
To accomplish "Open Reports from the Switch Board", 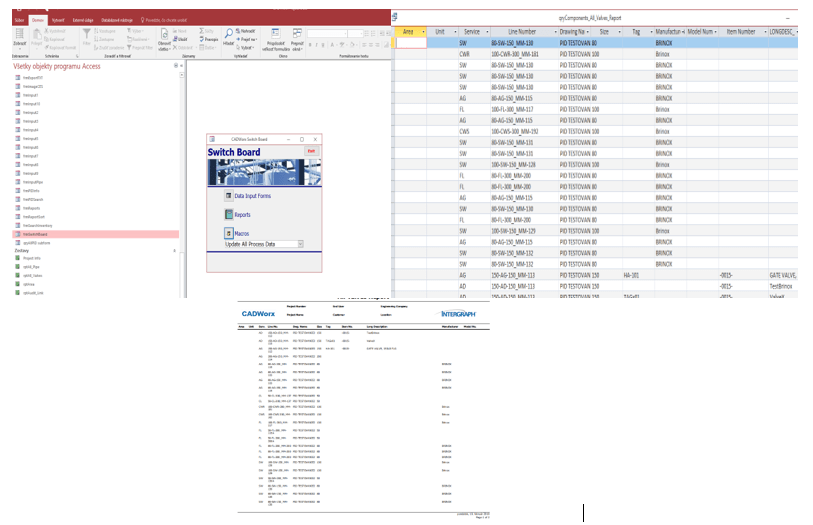I will (227, 215).
